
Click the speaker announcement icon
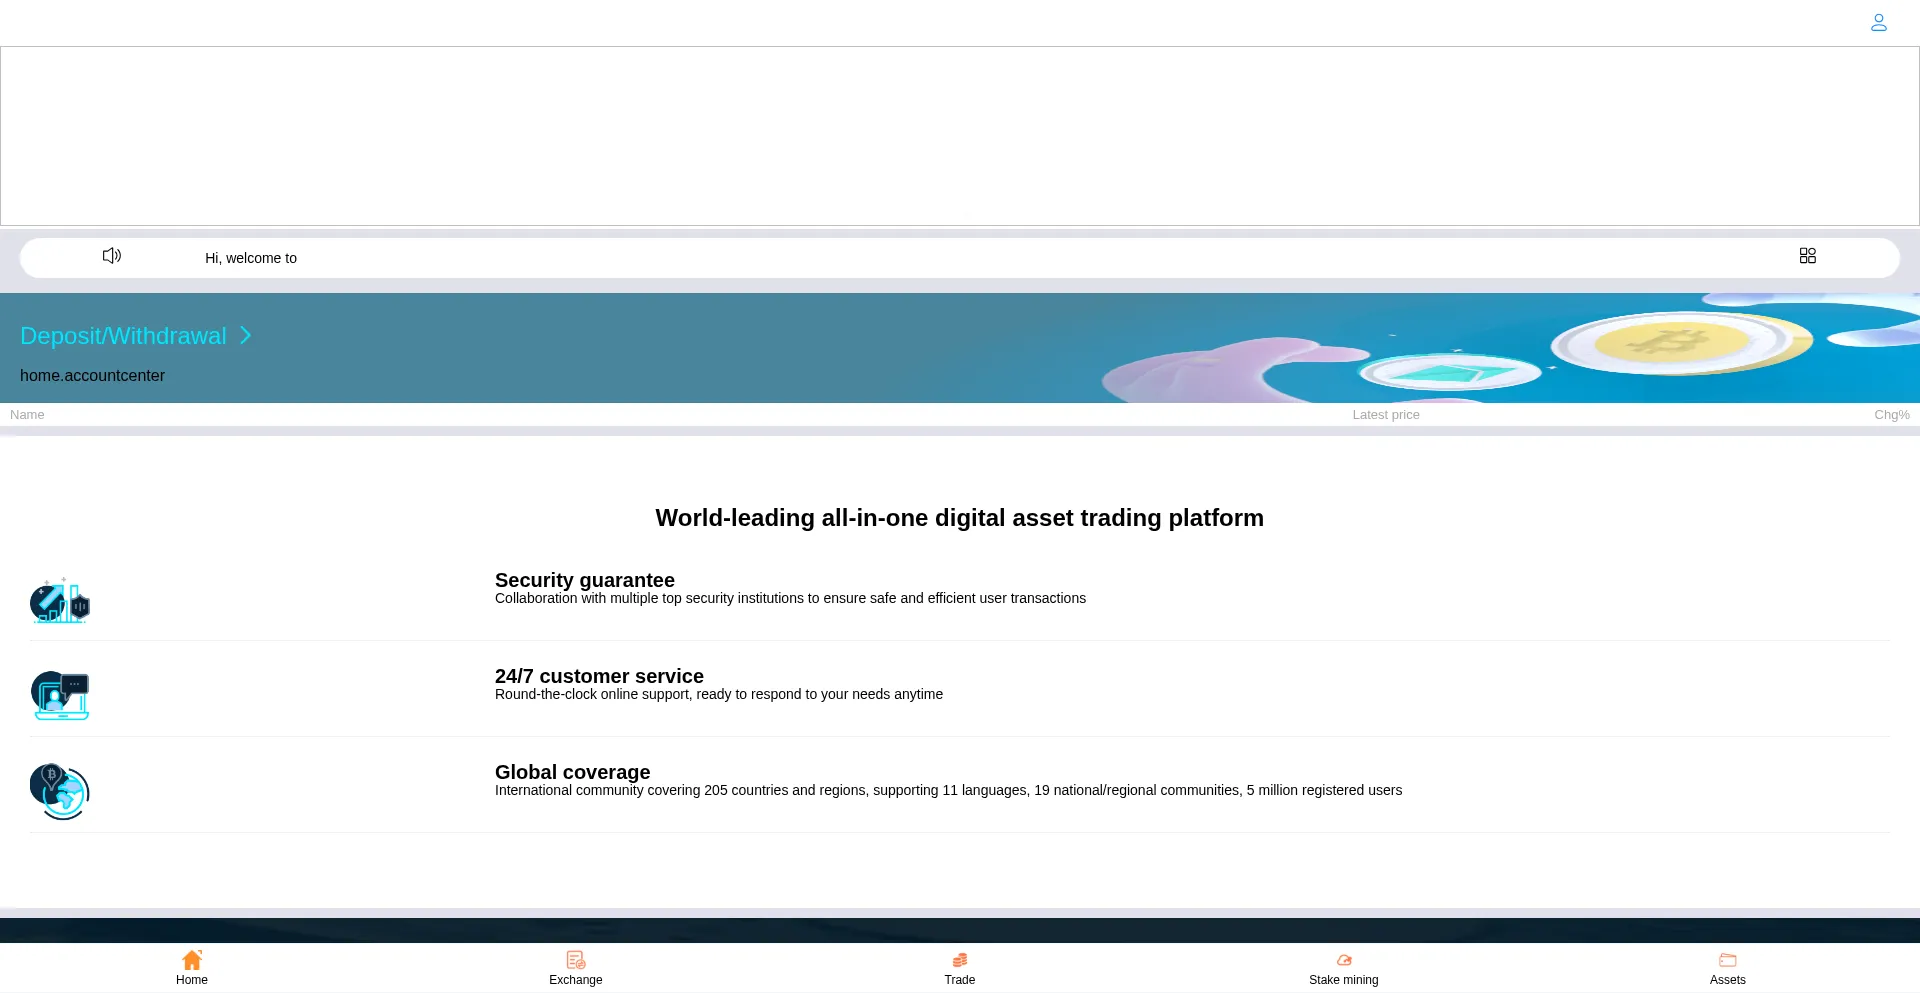point(112,256)
